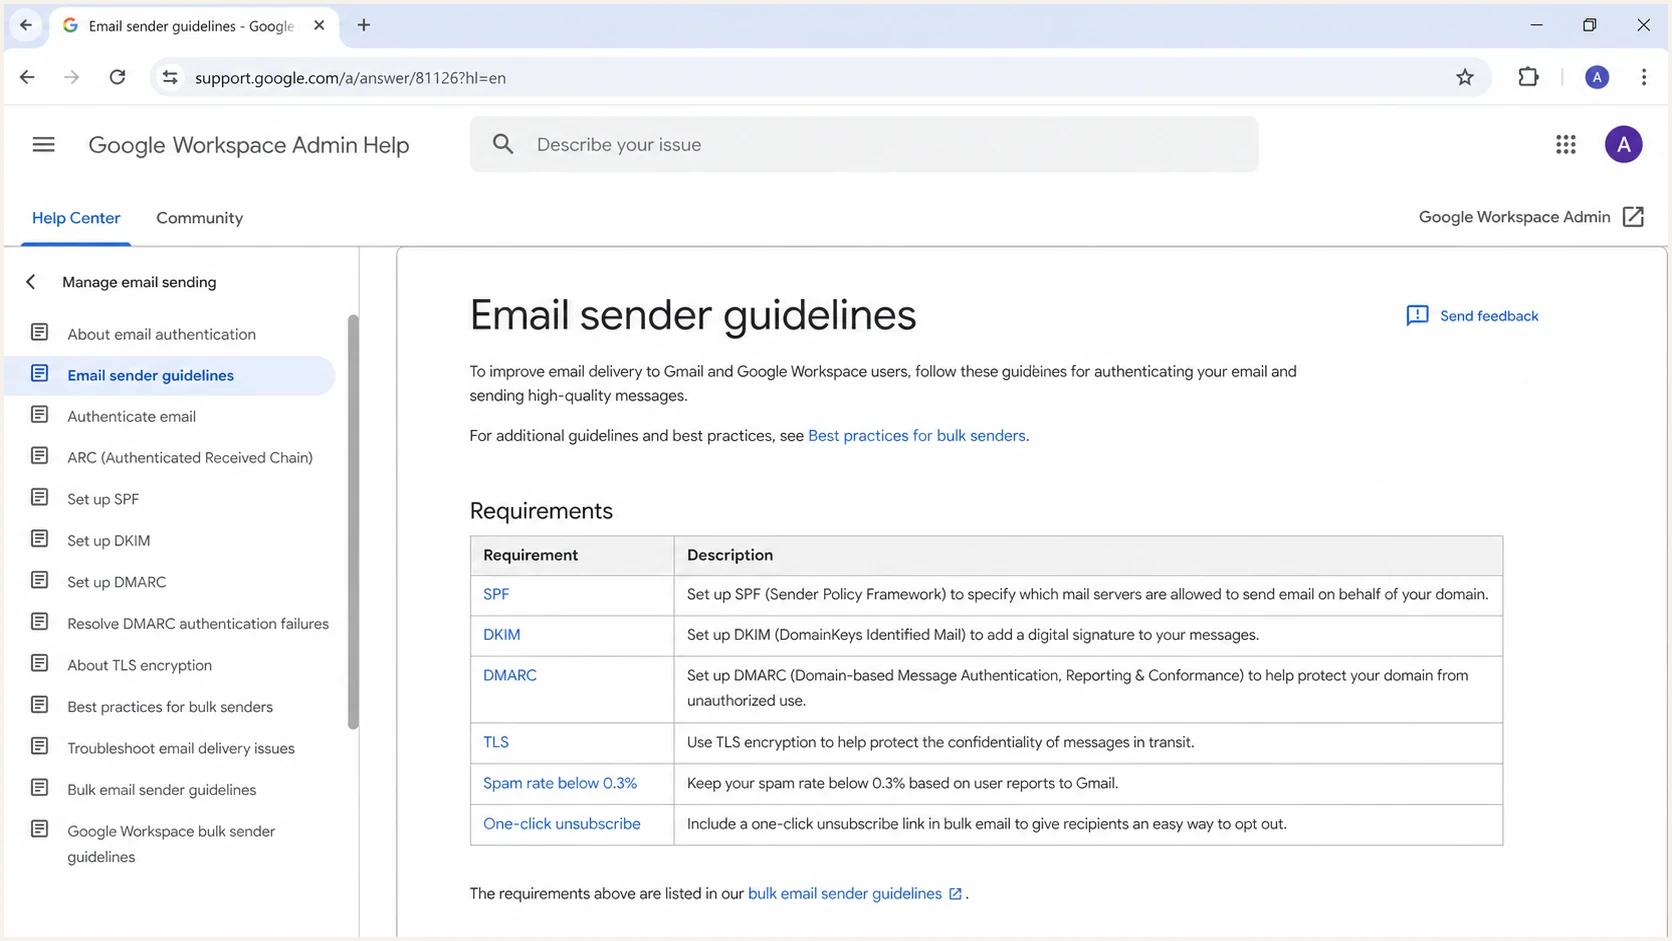Click the browser forward arrow
The image size is (1672, 941).
(x=71, y=77)
